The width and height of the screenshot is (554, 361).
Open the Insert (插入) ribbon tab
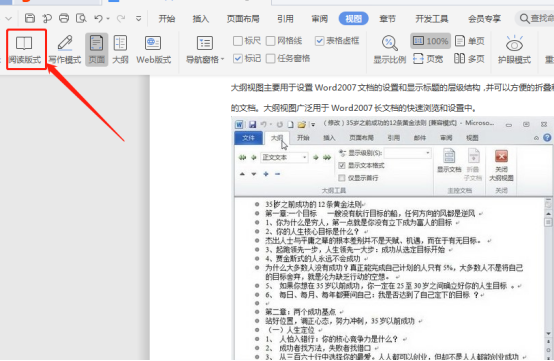[x=200, y=19]
